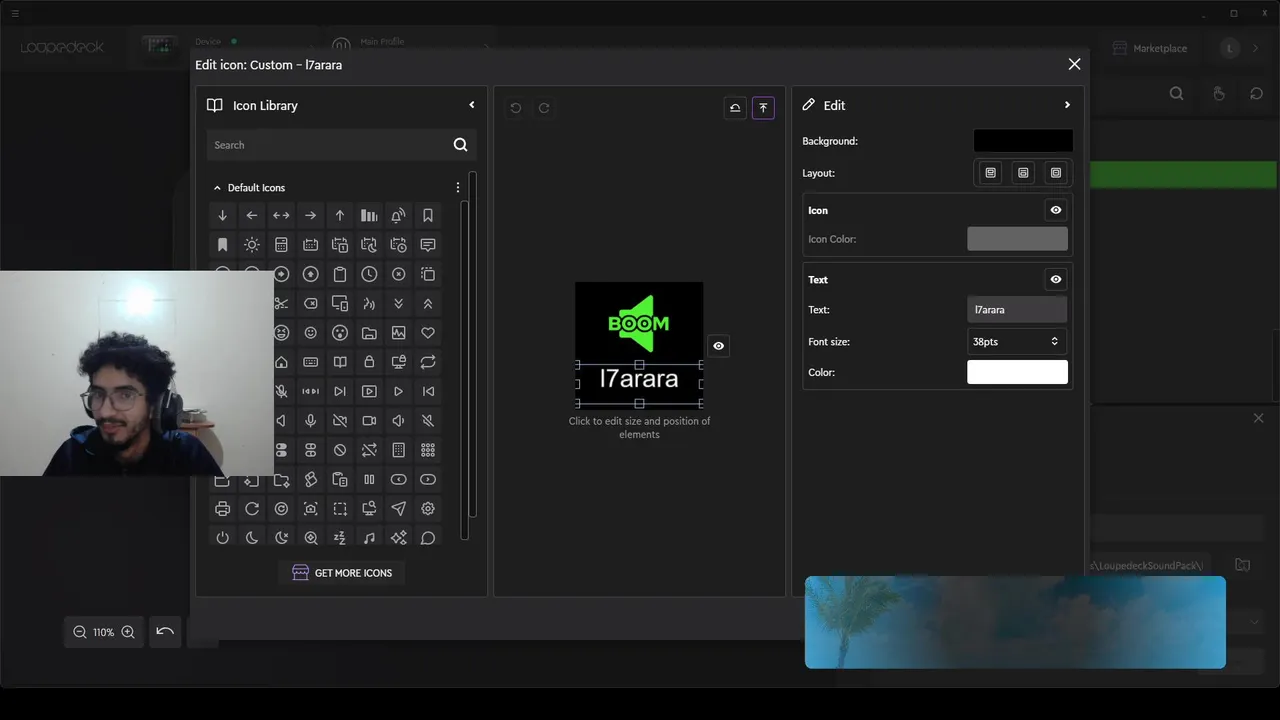
Task: Click the align-to-top button above canvas
Action: coord(763,108)
